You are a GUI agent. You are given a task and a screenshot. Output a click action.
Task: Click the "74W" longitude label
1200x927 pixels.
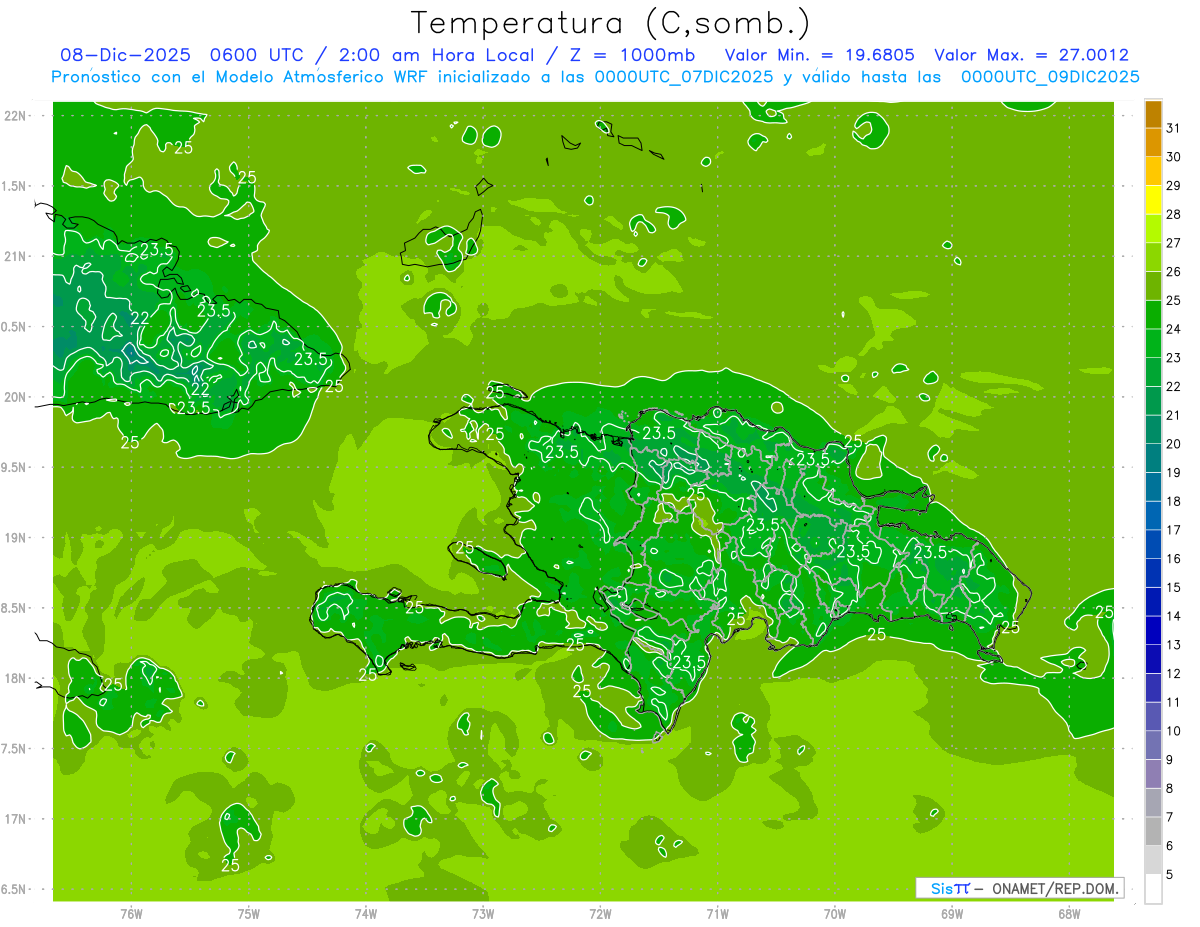point(365,913)
